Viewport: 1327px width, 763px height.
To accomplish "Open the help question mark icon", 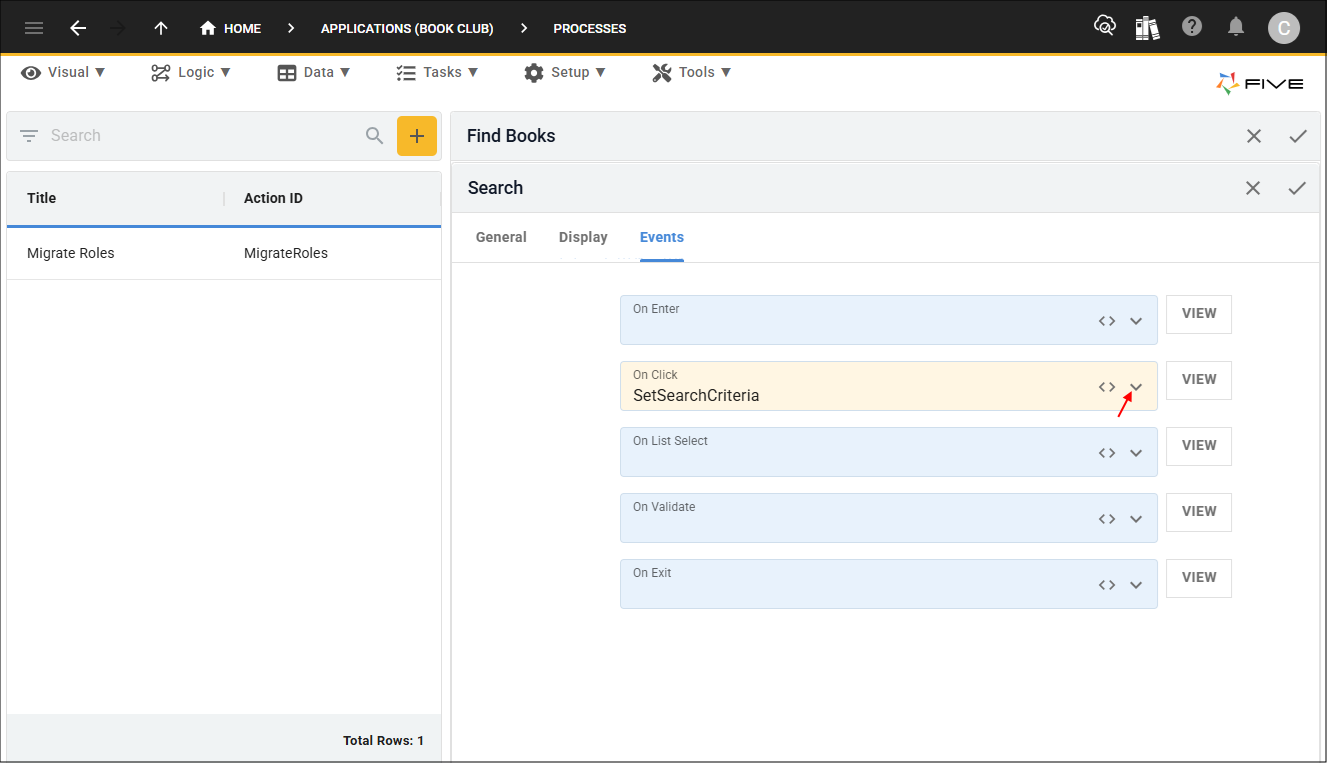I will (1192, 27).
